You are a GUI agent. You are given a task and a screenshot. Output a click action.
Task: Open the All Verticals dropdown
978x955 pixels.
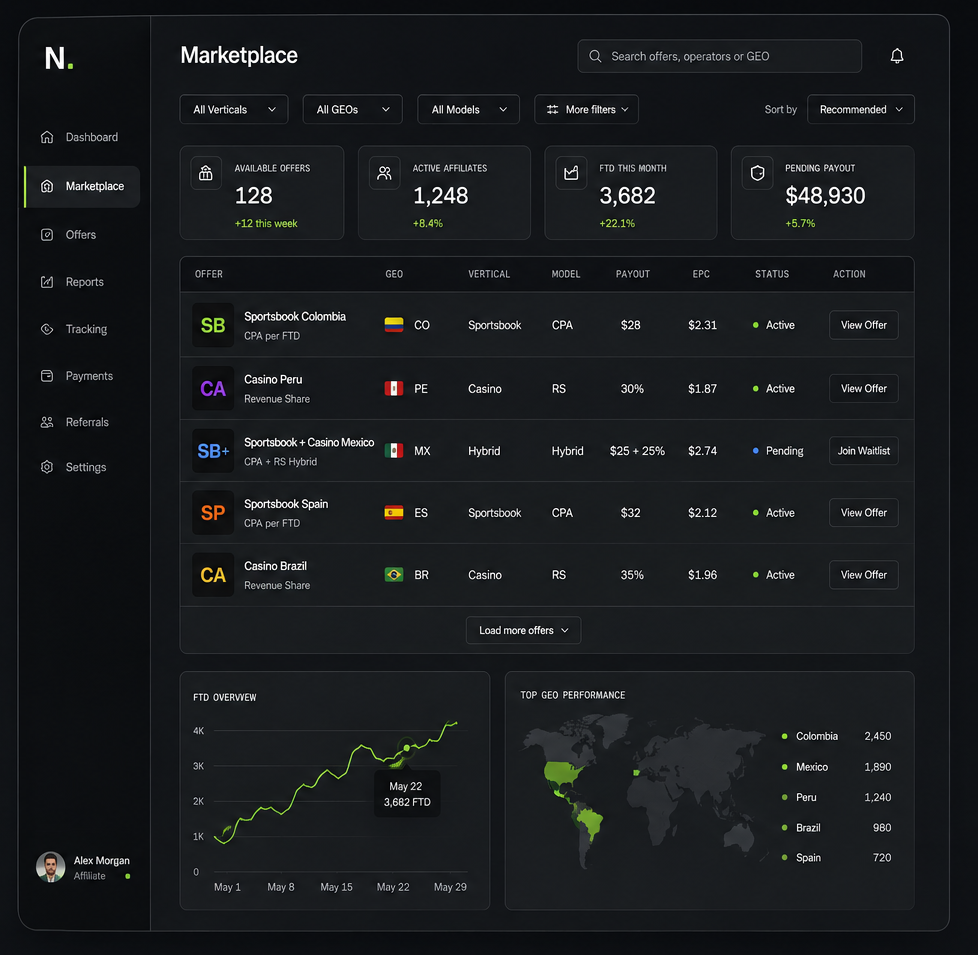[234, 110]
